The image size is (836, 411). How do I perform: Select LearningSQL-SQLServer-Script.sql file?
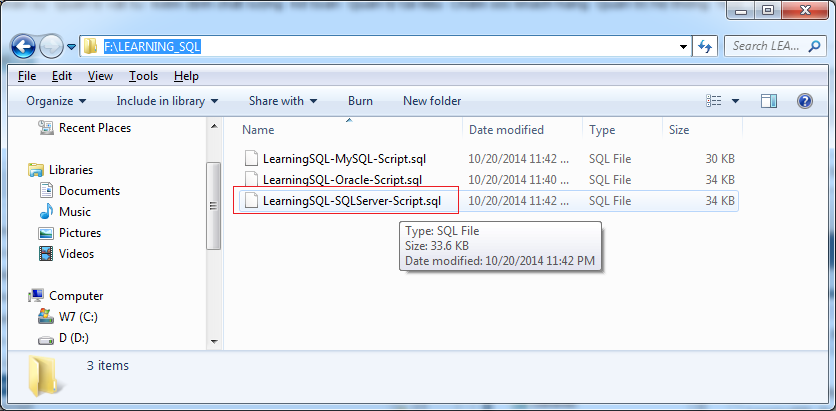[x=352, y=202]
